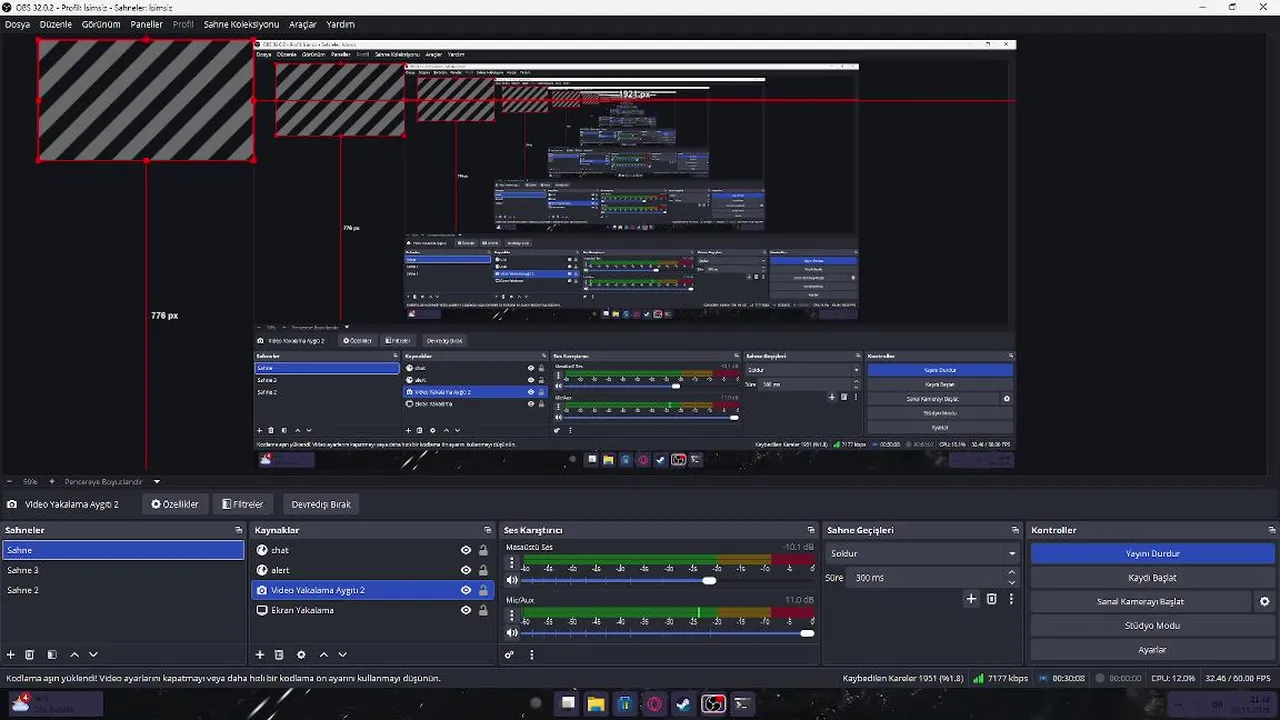Start virtual camera with Sanal Kamerayı Başlat
1280x720 pixels.
(x=1140, y=602)
